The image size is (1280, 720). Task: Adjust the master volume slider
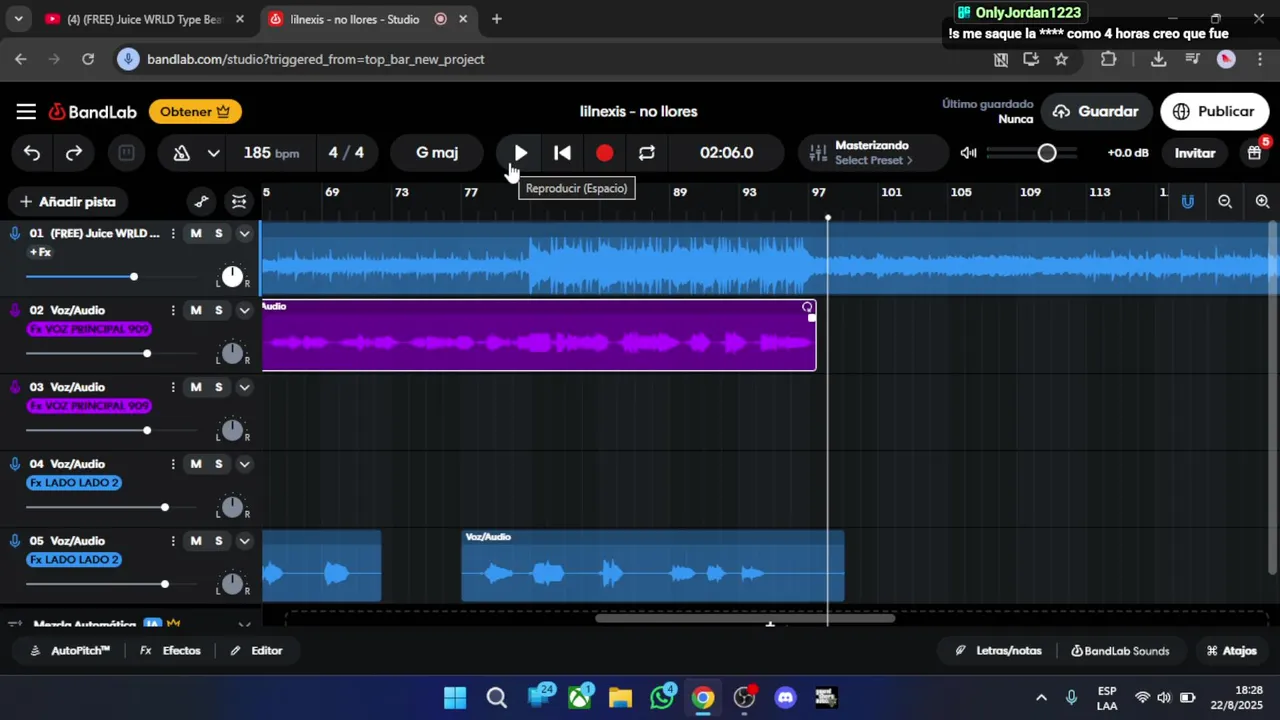pos(1032,153)
